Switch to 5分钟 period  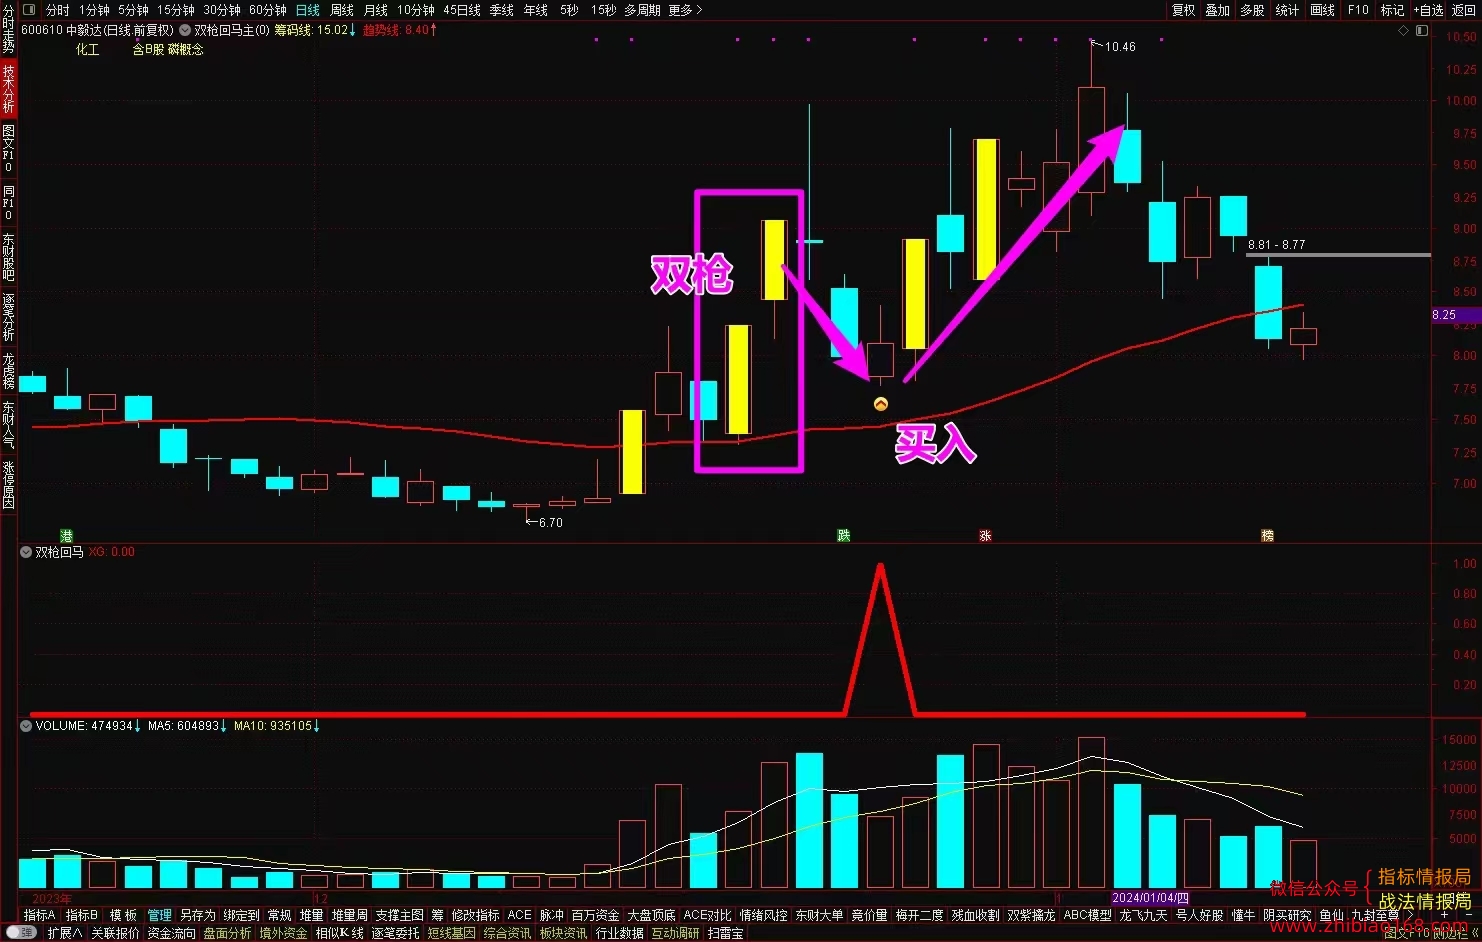pyautogui.click(x=133, y=10)
